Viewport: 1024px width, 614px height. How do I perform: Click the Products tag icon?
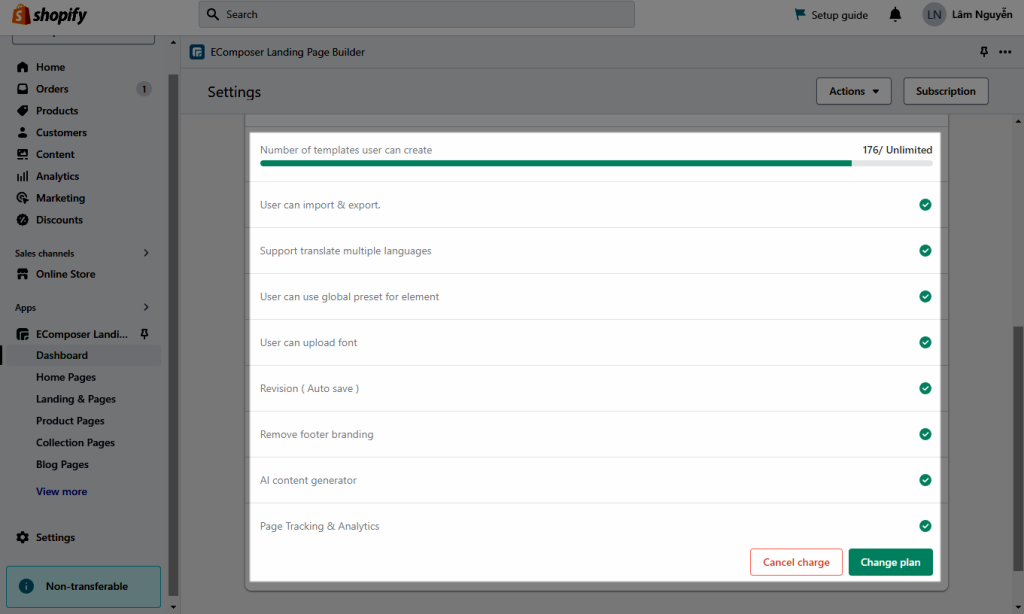click(23, 110)
